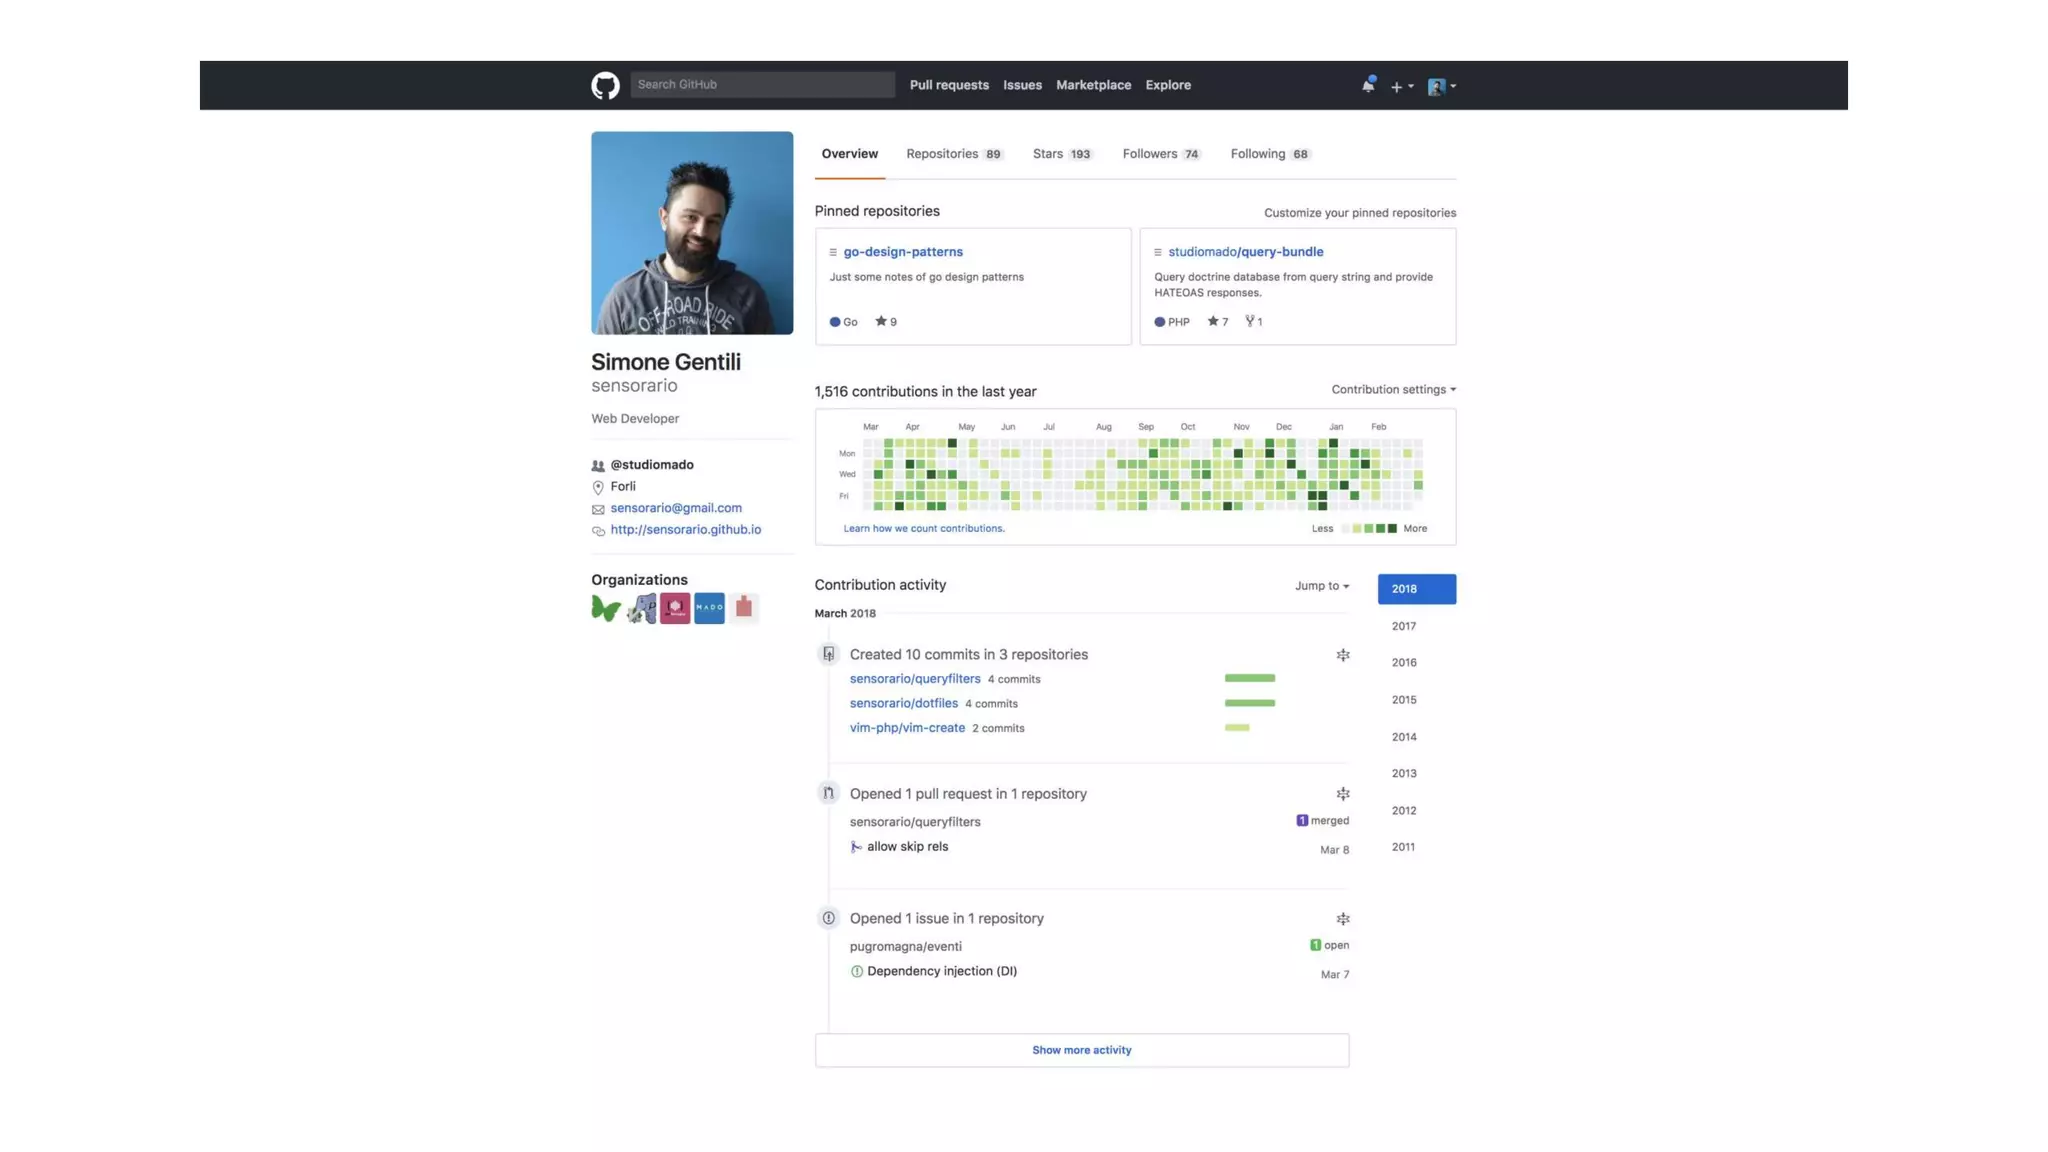Collapse the pull request activity section
Viewport: 2048px width, 1152px height.
(1343, 794)
